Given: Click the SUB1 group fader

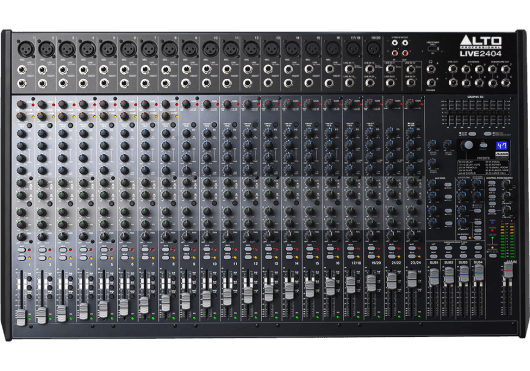Looking at the screenshot, I should (434, 276).
